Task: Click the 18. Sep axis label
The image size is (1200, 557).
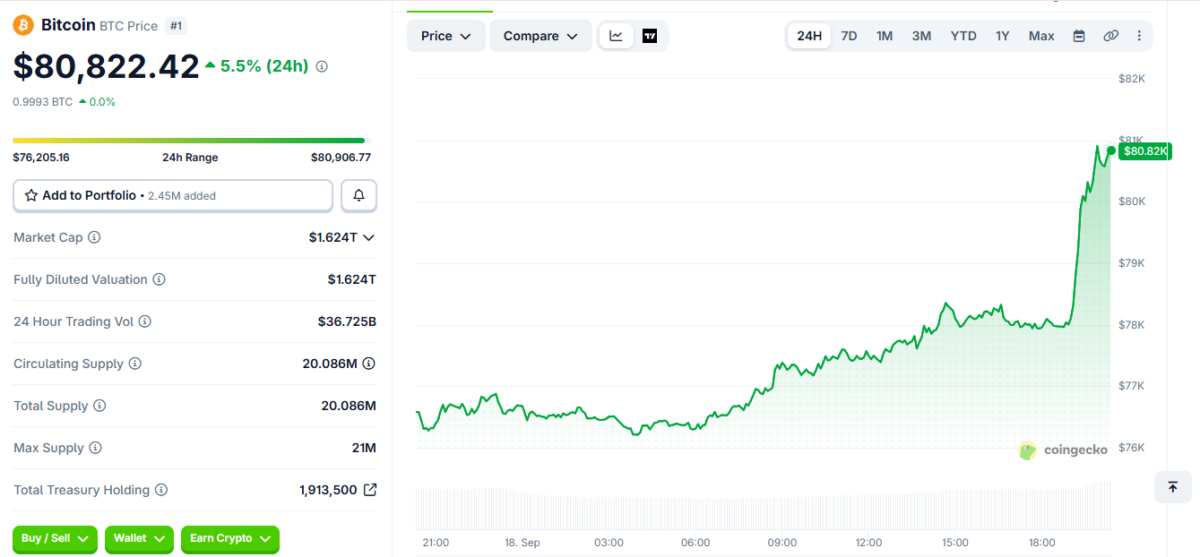Action: click(522, 542)
